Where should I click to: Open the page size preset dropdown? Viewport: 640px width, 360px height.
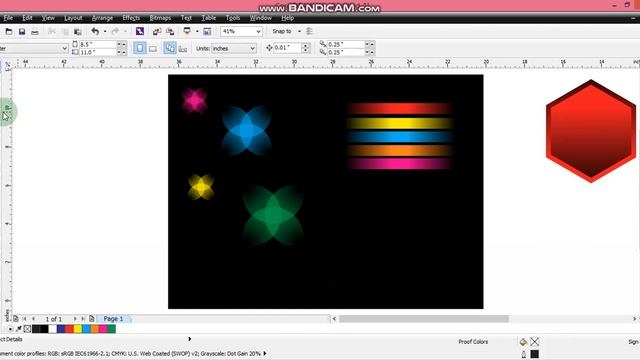tap(64, 49)
